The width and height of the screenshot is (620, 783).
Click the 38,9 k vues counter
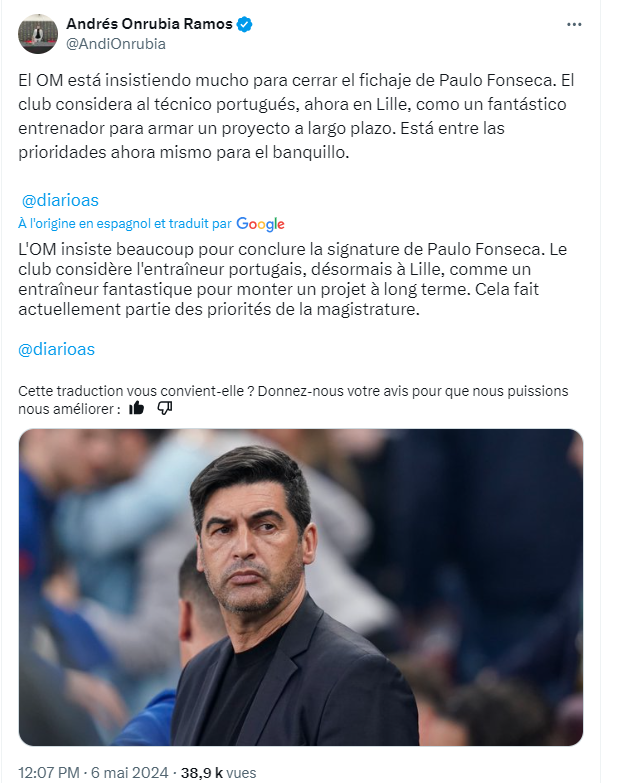218,773
